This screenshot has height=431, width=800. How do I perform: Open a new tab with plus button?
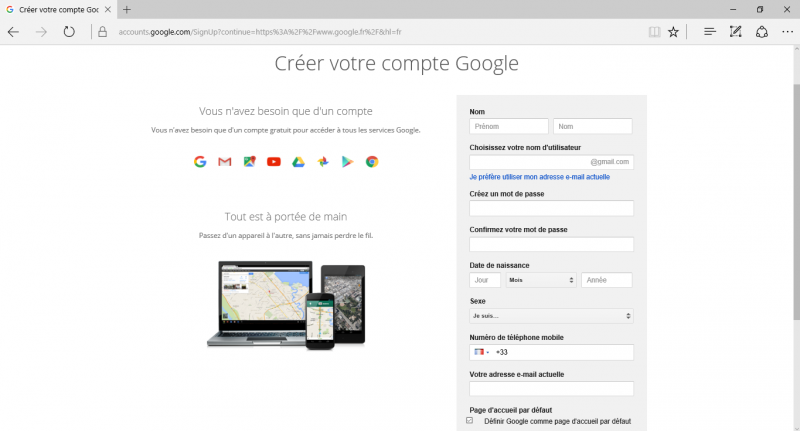tap(127, 9)
